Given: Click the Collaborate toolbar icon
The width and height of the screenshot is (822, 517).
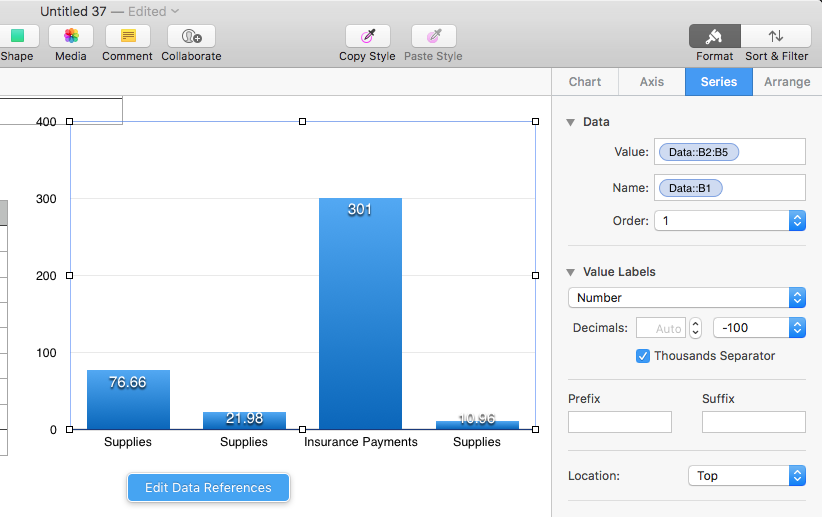Looking at the screenshot, I should click(191, 36).
